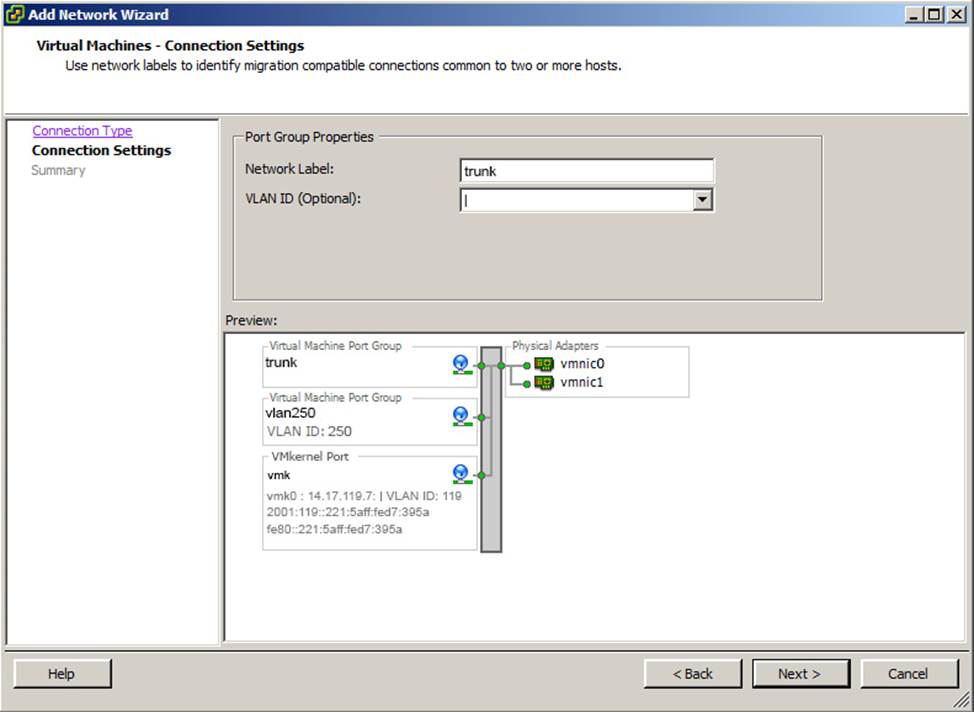This screenshot has height=712, width=974.
Task: Open the VLAN ID dropdown arrow
Action: [x=703, y=200]
